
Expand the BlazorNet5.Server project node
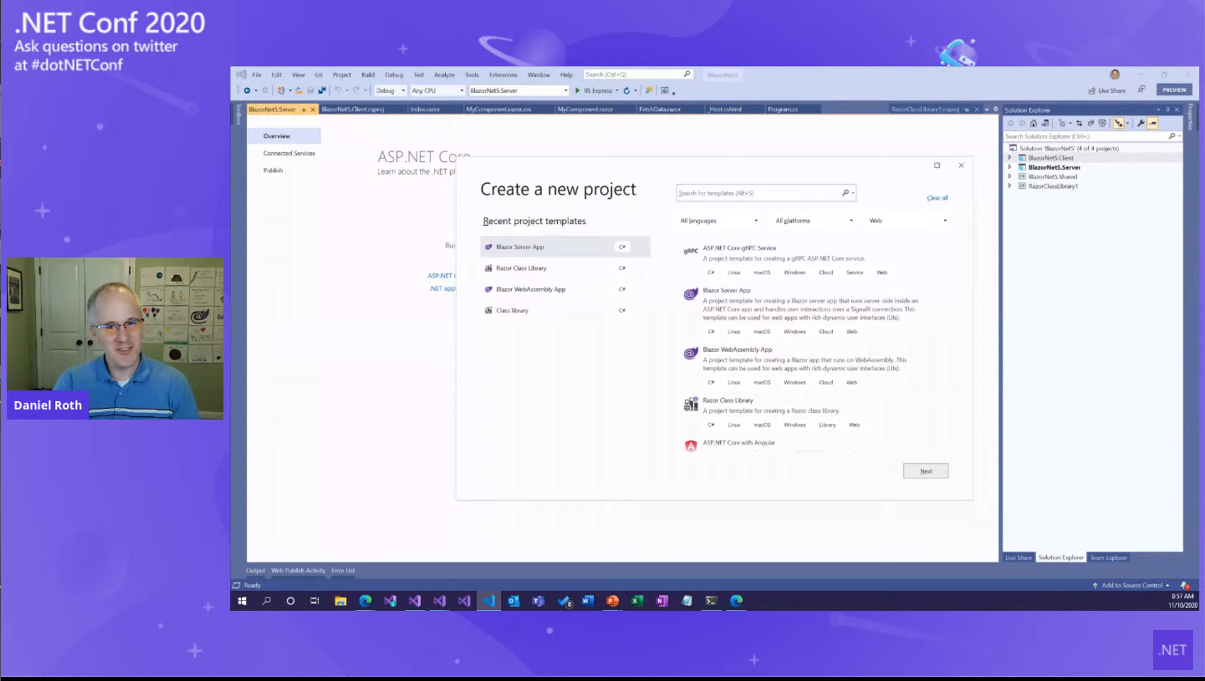(1010, 167)
